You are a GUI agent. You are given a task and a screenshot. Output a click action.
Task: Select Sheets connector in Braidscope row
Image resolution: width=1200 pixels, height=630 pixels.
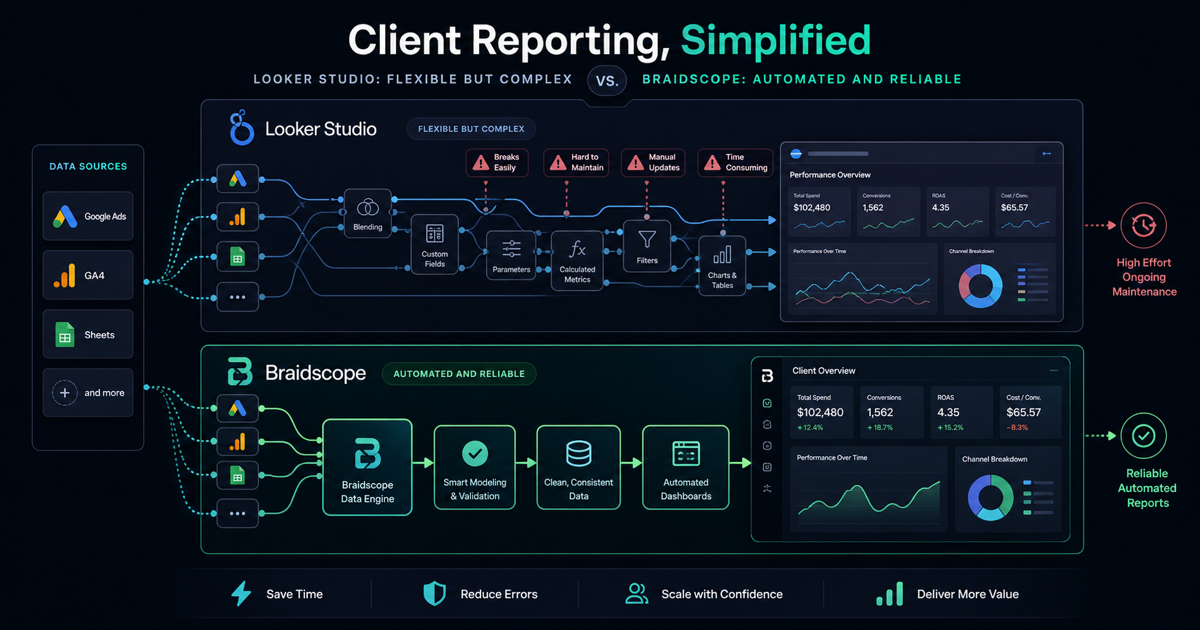coord(238,476)
